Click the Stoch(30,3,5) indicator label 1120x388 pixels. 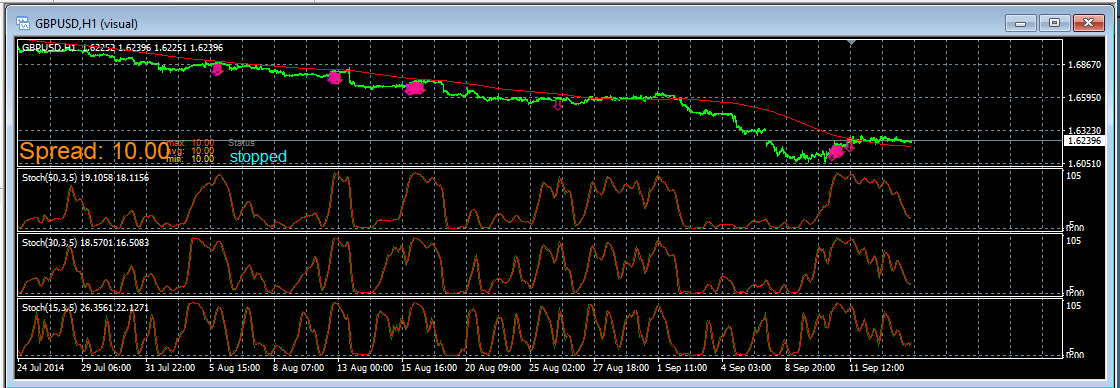coord(85,243)
